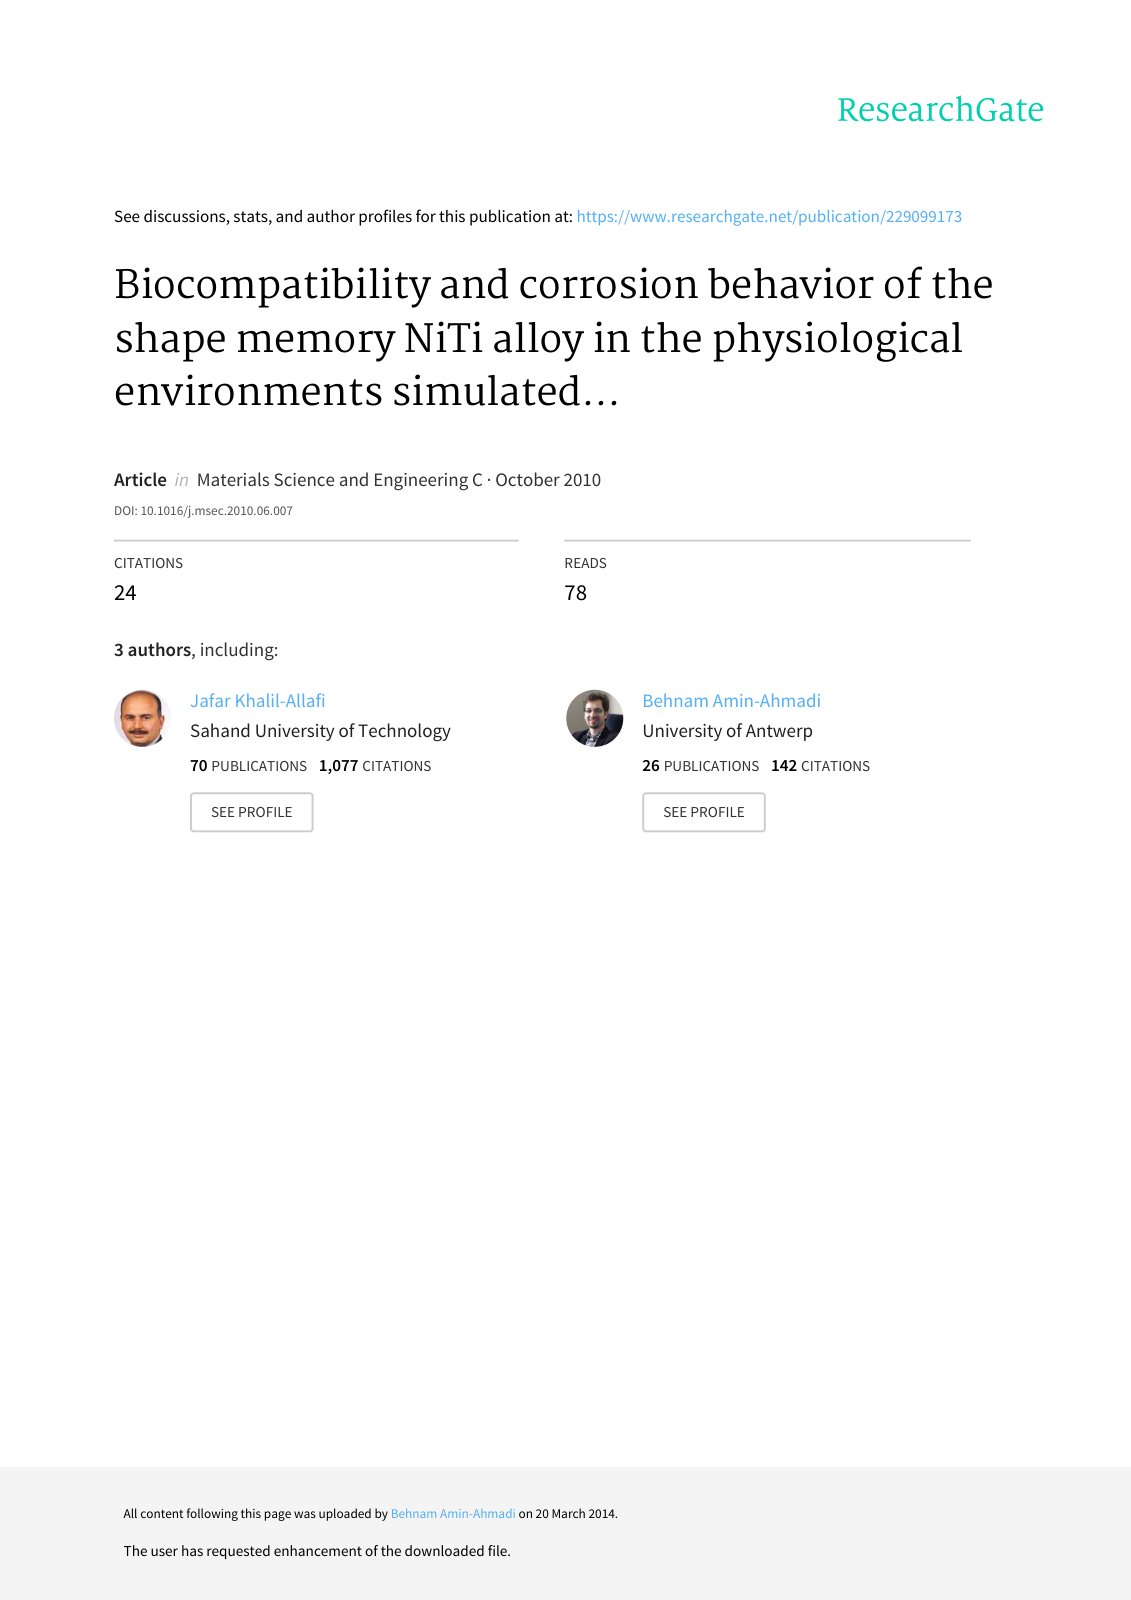
Task: Click SEE PROFILE button under Jafar Khalil-Allafi
Action: [252, 812]
